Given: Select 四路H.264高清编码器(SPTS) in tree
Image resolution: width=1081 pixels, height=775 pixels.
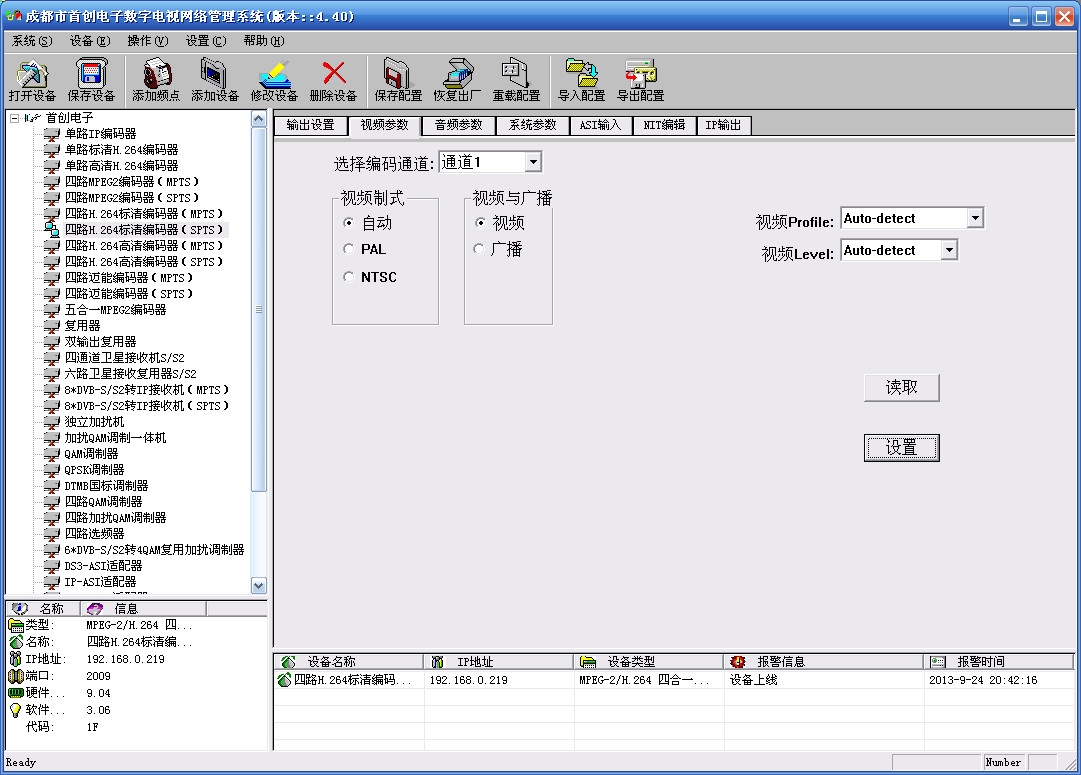Looking at the screenshot, I should click(143, 262).
